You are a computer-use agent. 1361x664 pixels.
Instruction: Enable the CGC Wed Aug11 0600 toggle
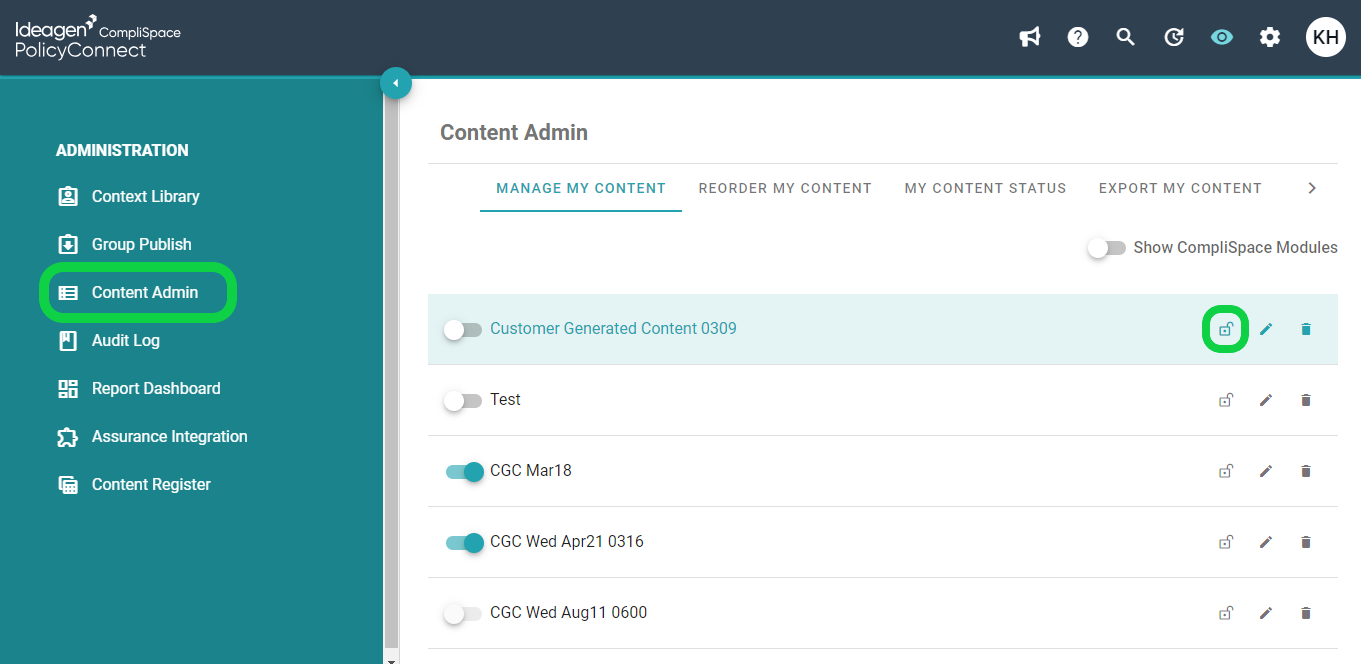tap(463, 613)
